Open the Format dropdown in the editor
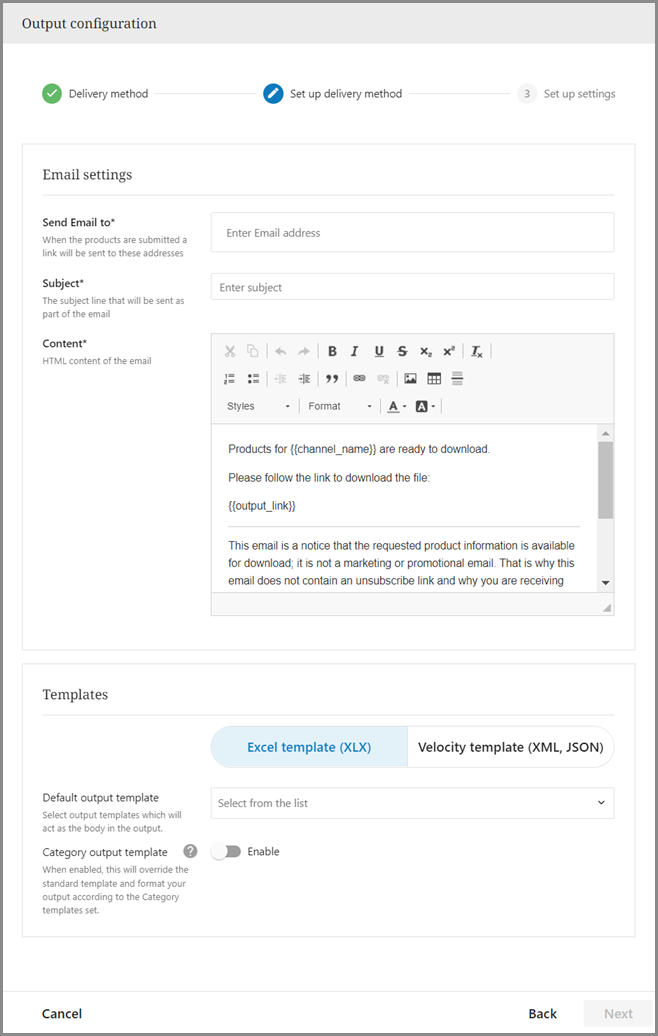Viewport: 658px width, 1036px height. 340,406
